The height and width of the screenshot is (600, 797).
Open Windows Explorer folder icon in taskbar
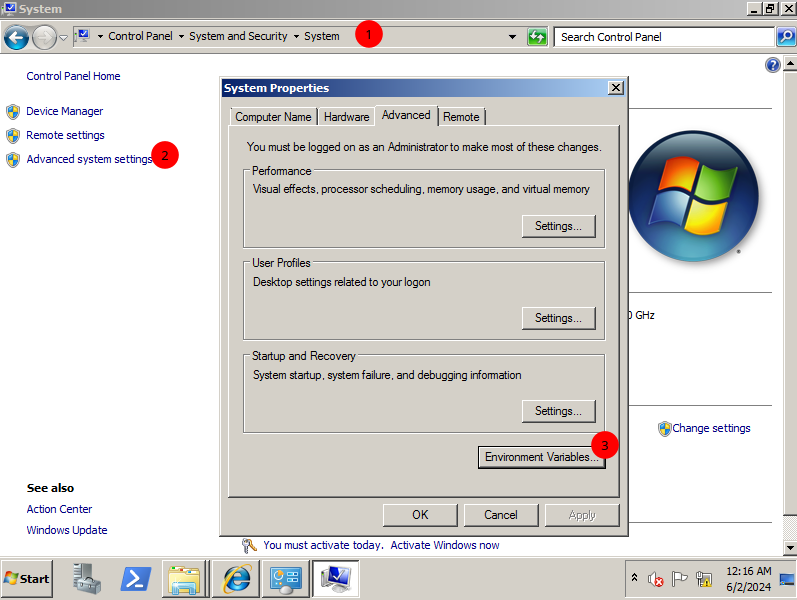coord(184,578)
